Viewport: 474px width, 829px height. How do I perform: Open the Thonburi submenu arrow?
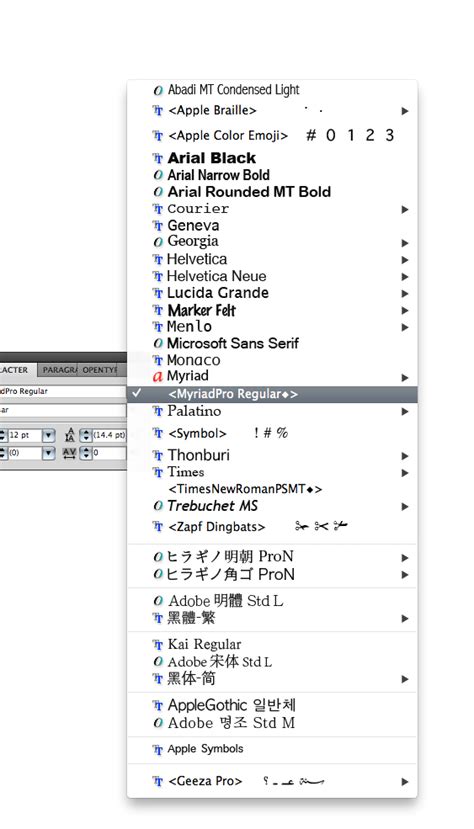(x=405, y=456)
